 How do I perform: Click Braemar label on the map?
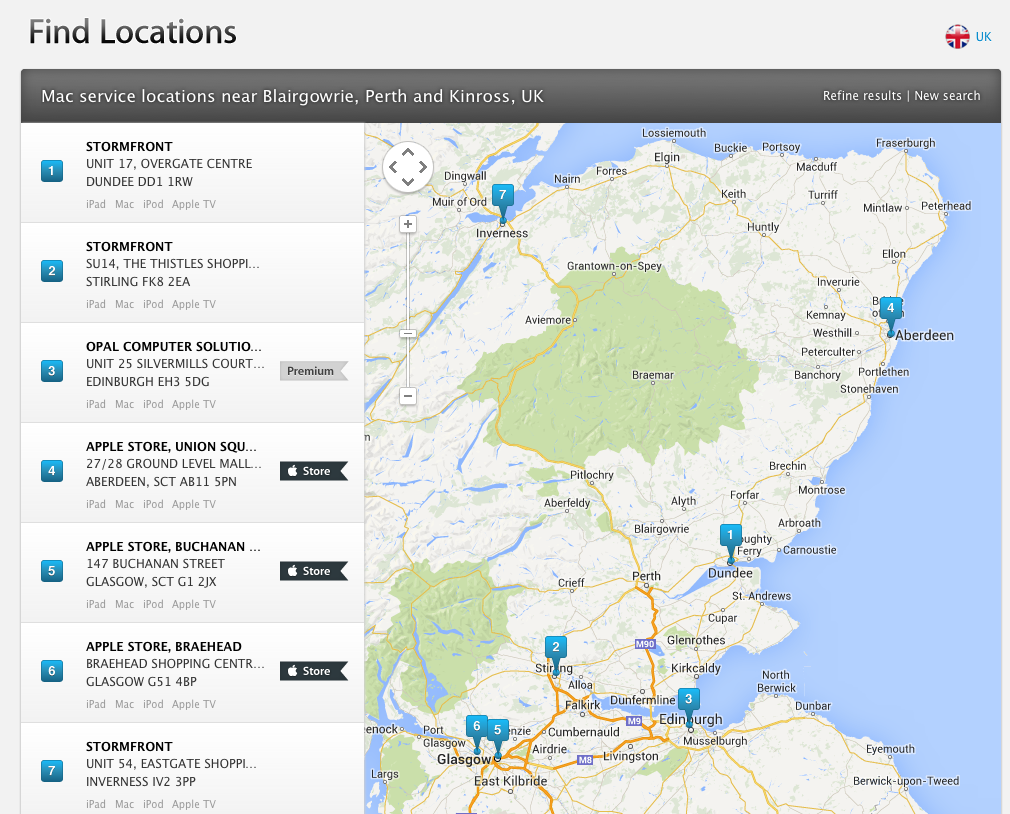(653, 375)
